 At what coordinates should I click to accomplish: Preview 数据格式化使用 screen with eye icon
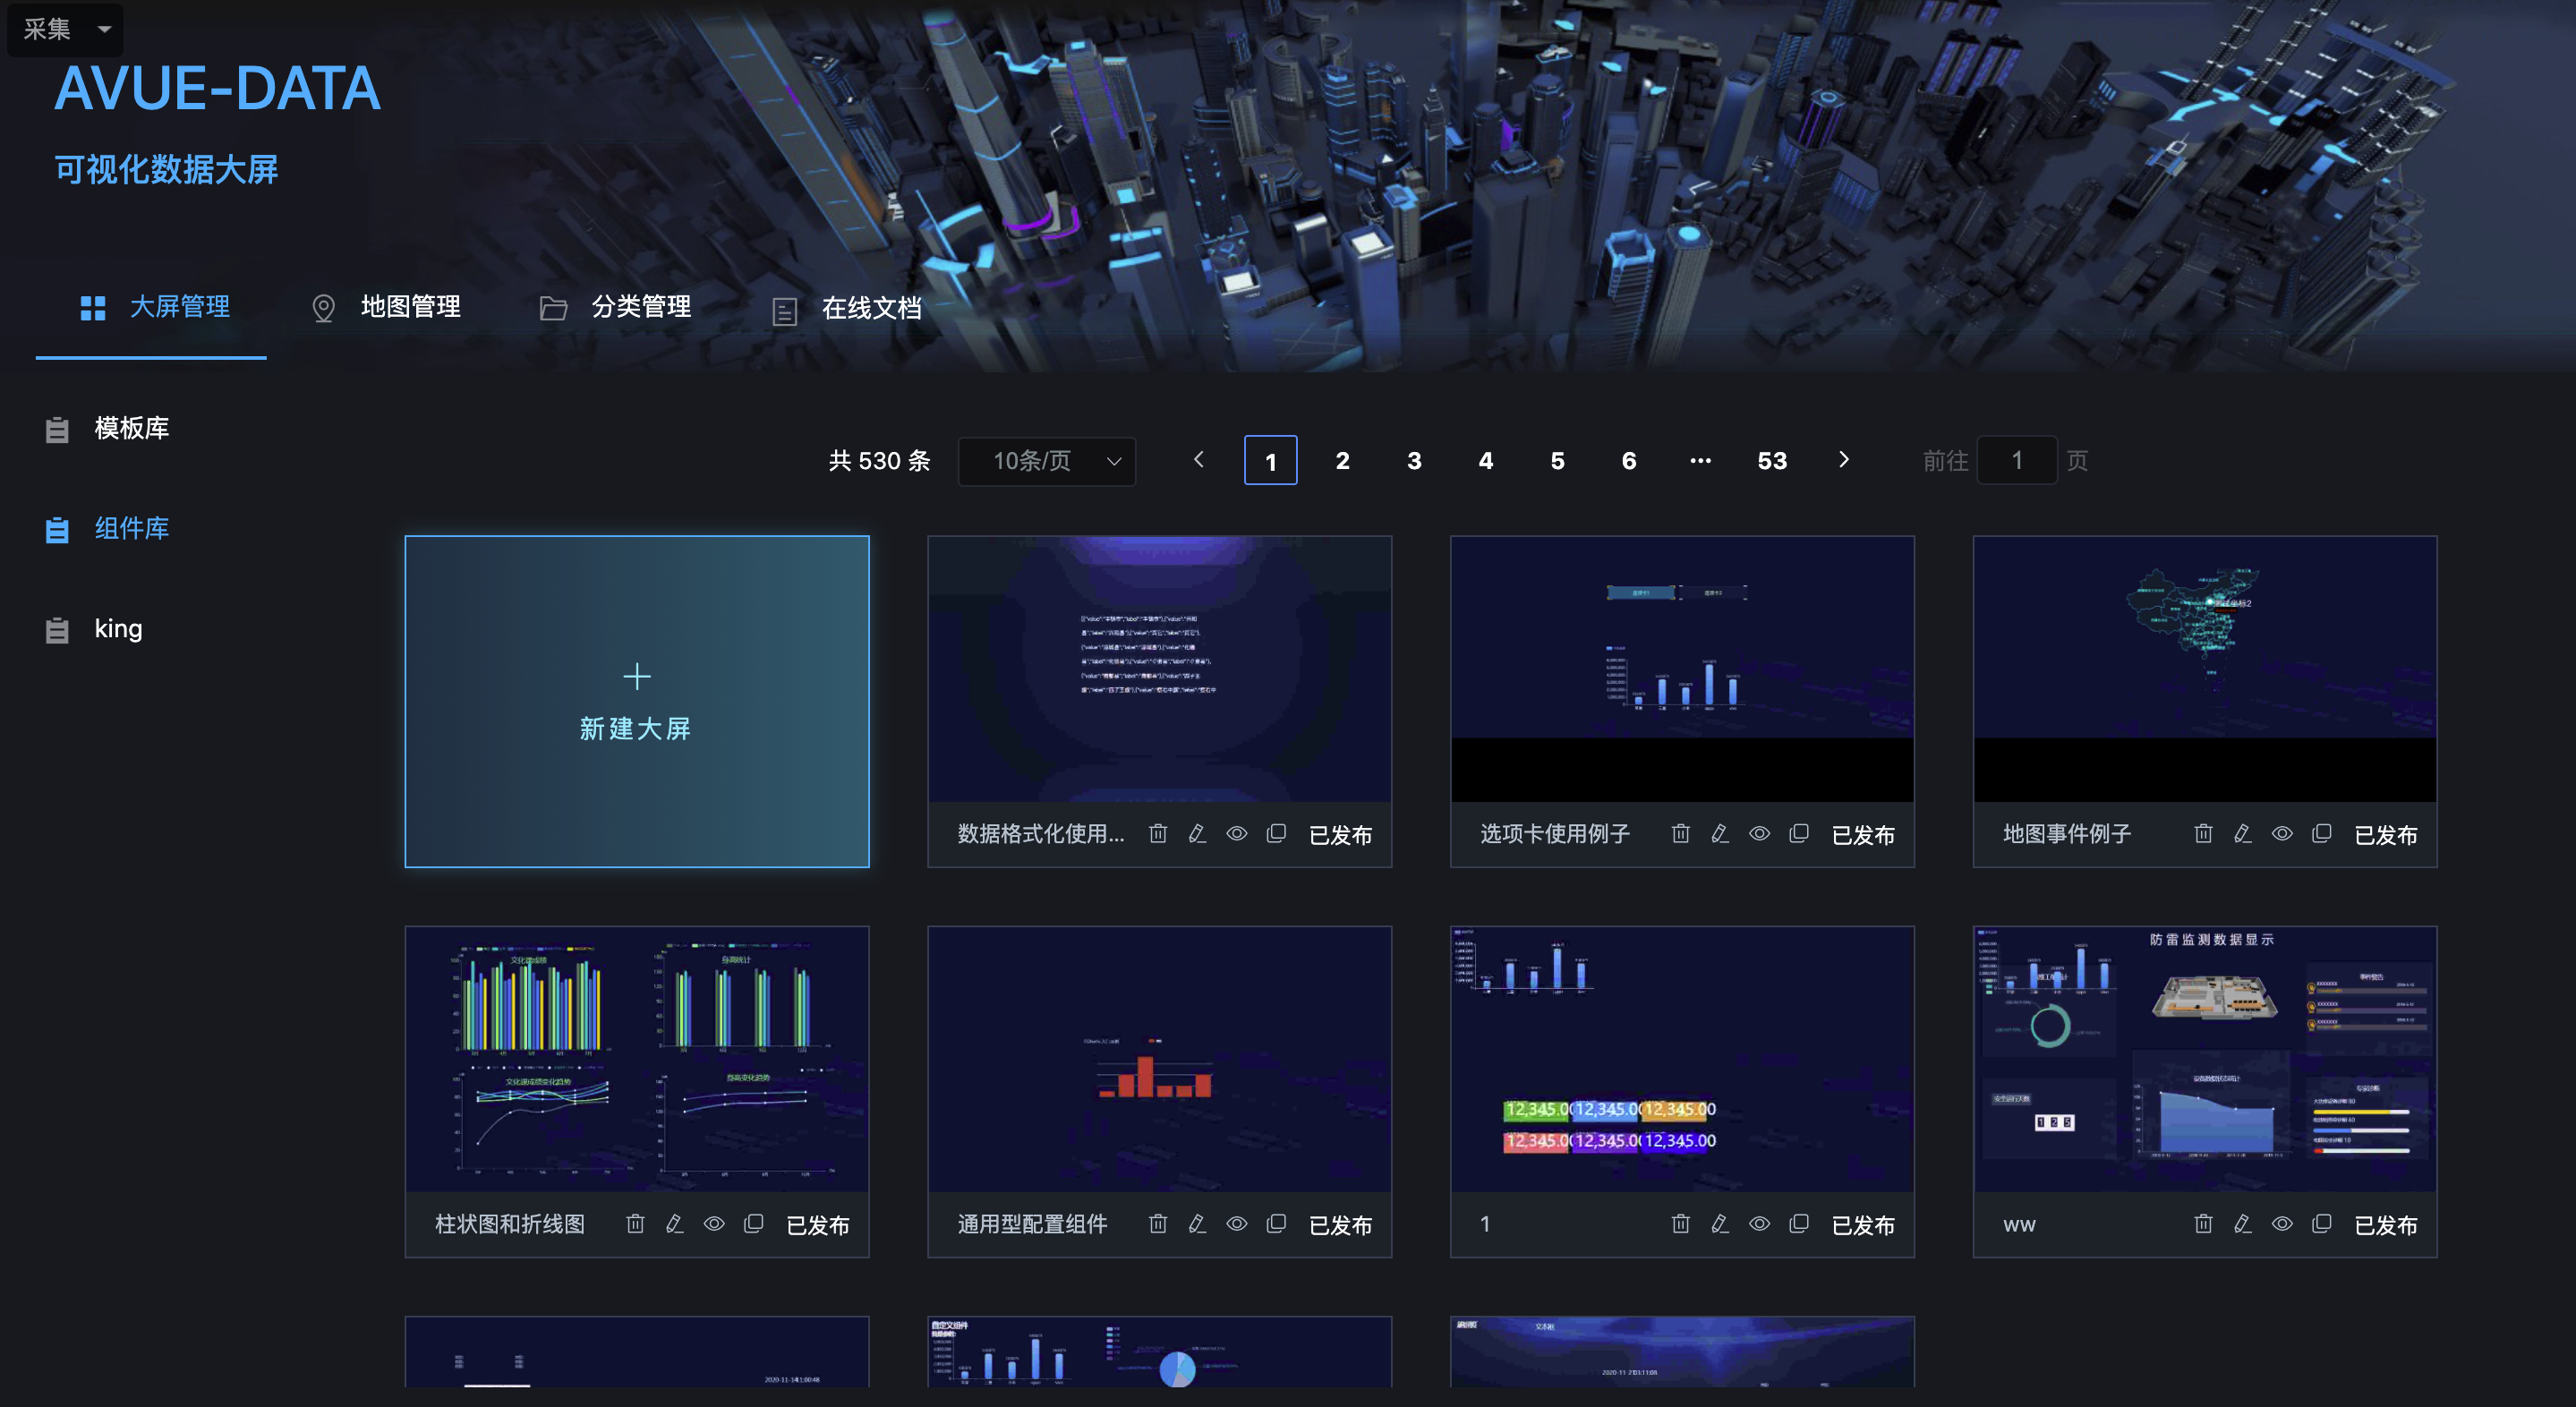[1237, 833]
